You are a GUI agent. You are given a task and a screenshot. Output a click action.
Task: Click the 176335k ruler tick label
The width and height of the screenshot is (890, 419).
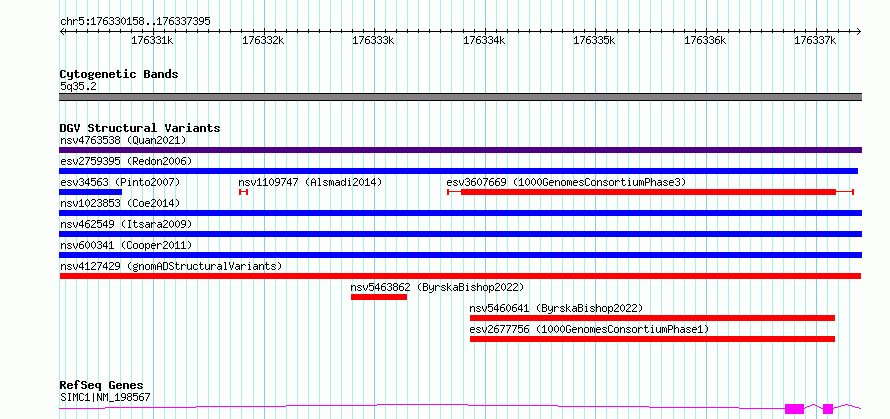pyautogui.click(x=594, y=41)
